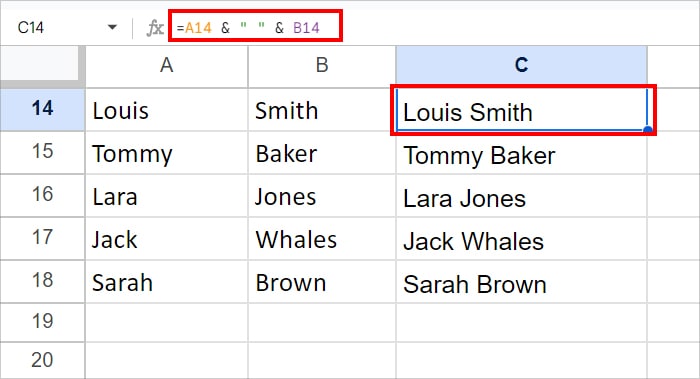Screen dimensions: 700x379
Task: Click the select-all corner box
Action: tap(41, 63)
